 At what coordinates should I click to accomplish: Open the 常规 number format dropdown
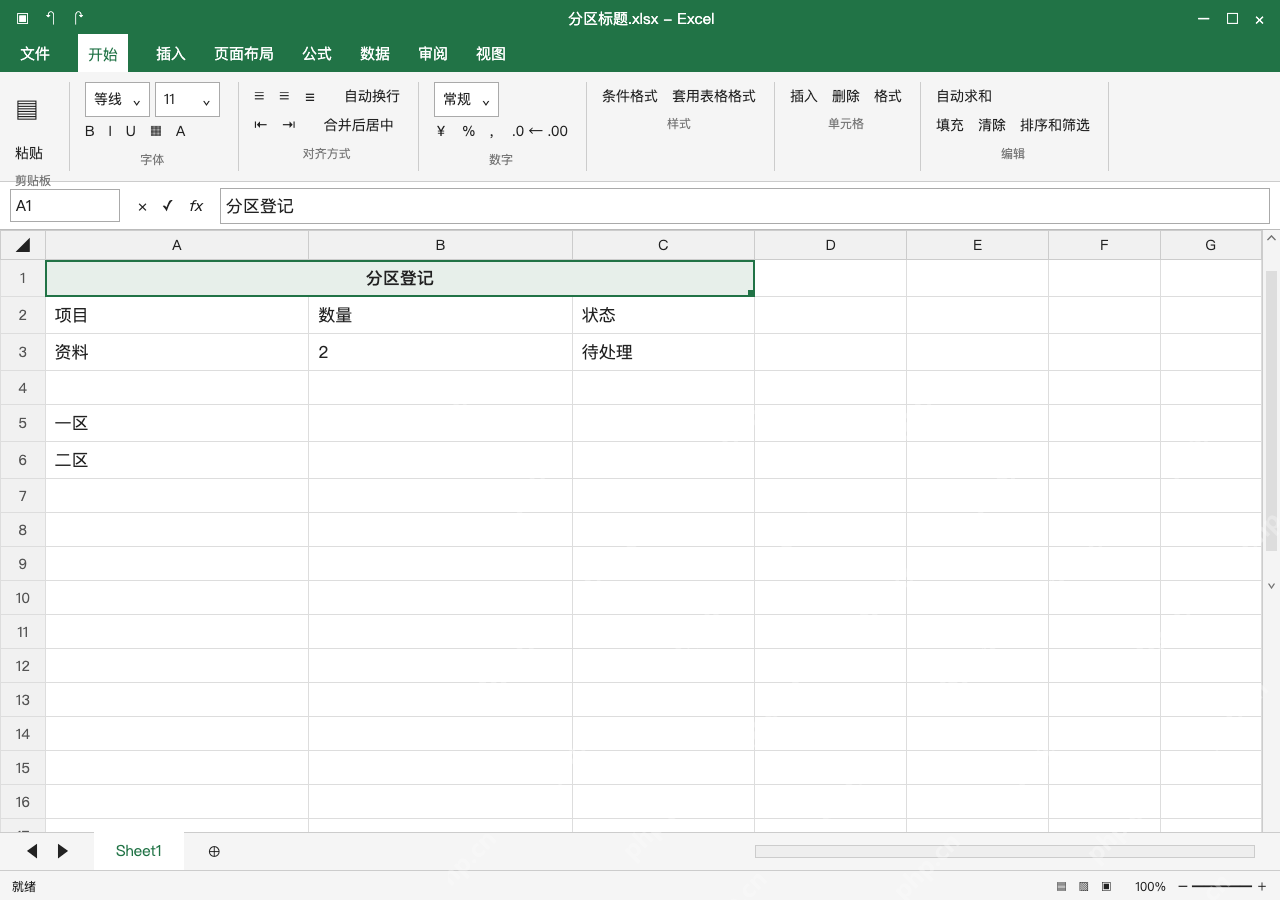pyautogui.click(x=466, y=100)
